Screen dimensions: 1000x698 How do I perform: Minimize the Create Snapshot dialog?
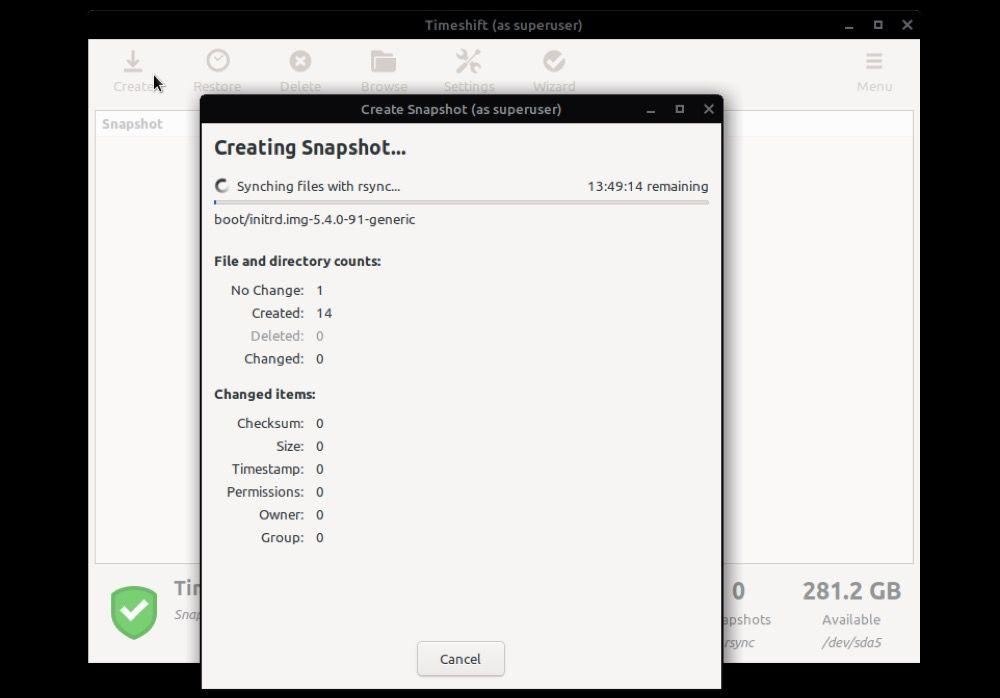pyautogui.click(x=650, y=109)
